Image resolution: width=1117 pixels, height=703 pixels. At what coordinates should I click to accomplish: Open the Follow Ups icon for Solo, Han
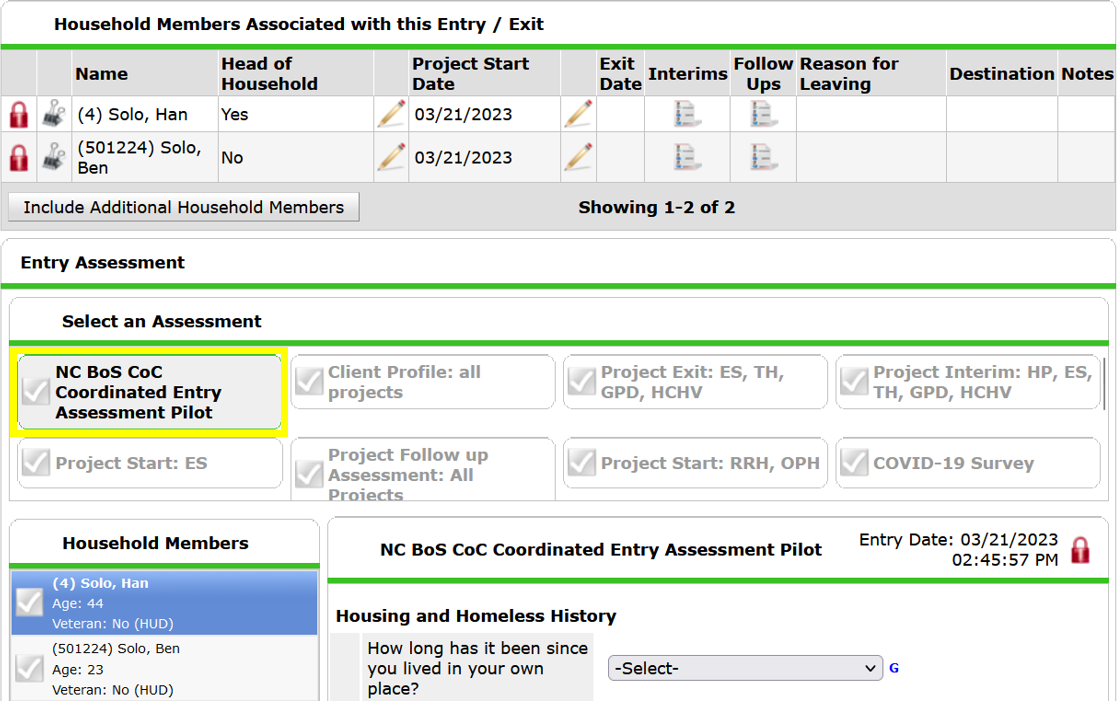(762, 114)
